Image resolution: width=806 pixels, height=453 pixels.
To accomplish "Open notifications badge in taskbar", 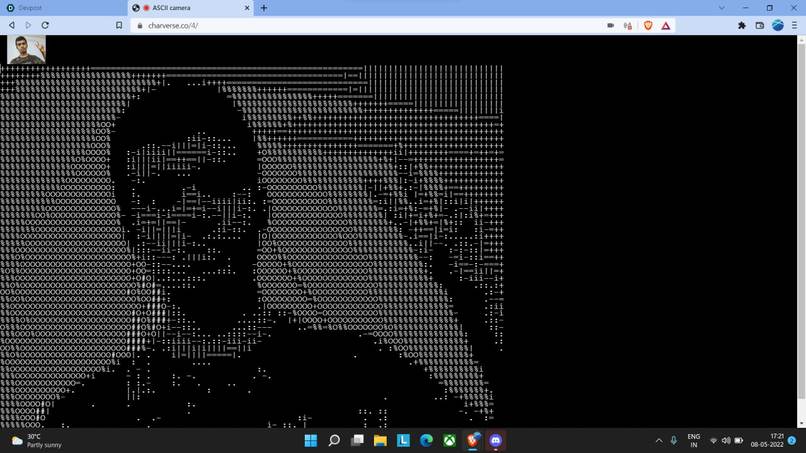I will pos(792,441).
